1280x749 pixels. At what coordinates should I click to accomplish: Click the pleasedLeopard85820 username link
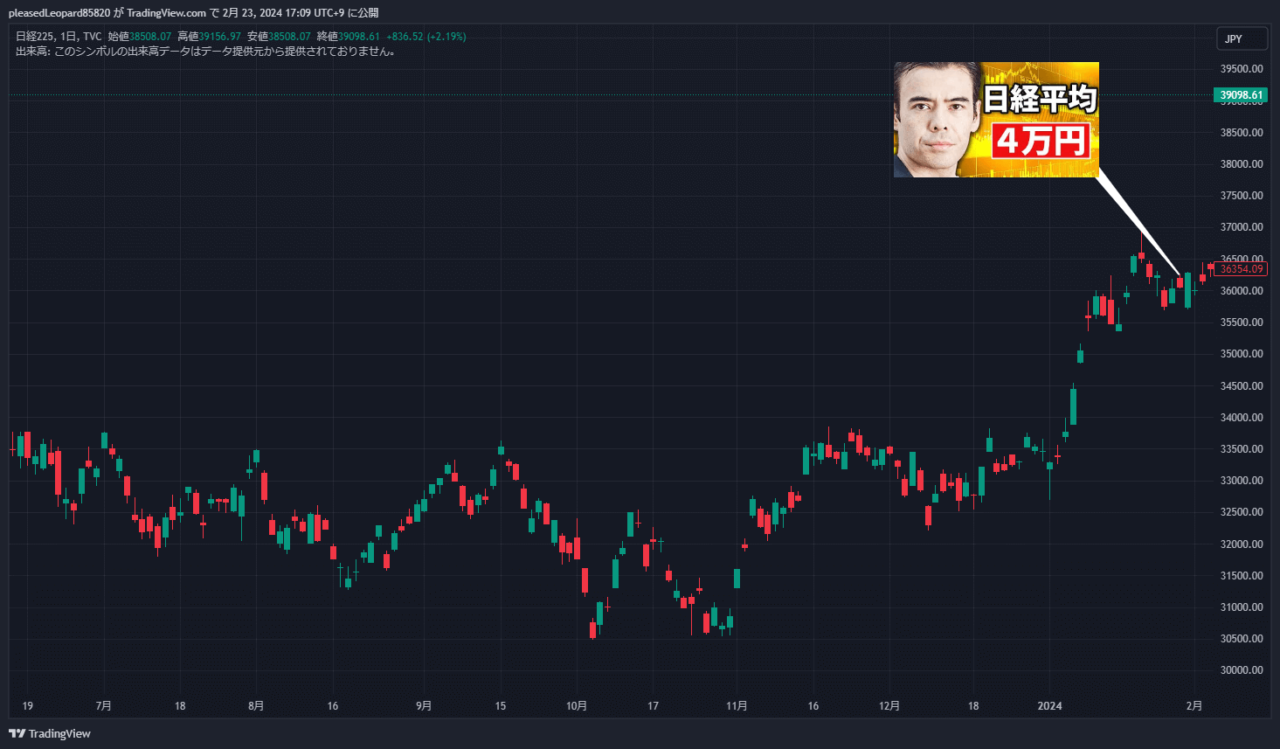[58, 12]
